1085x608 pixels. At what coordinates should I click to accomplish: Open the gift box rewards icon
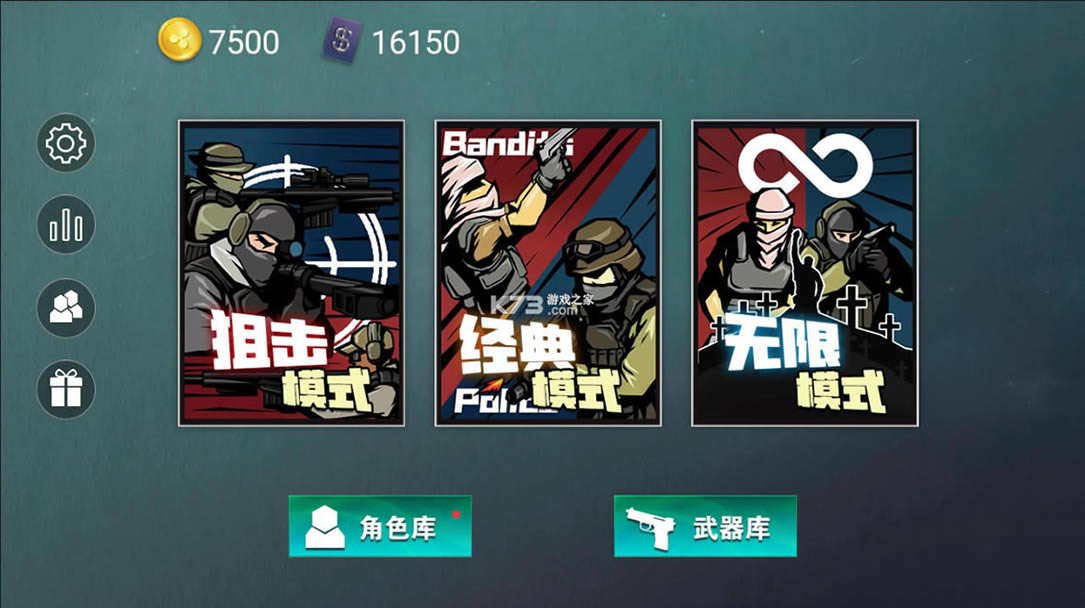[66, 389]
